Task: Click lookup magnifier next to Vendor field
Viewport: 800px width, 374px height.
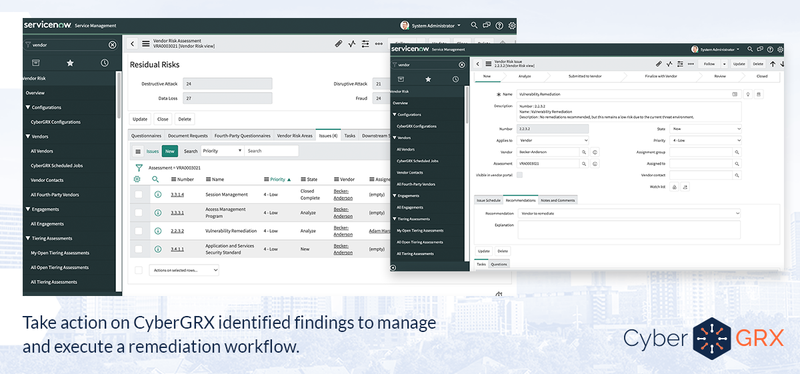Action: (x=584, y=152)
